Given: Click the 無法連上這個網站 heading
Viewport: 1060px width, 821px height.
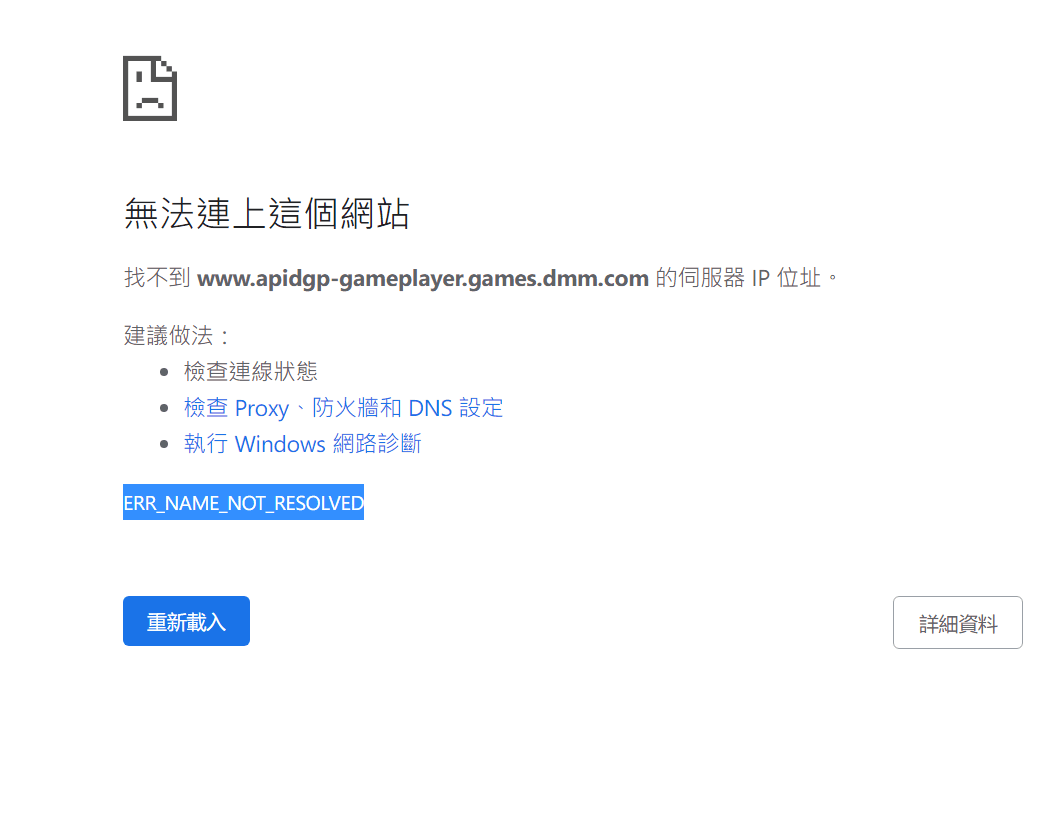Looking at the screenshot, I should click(x=267, y=214).
